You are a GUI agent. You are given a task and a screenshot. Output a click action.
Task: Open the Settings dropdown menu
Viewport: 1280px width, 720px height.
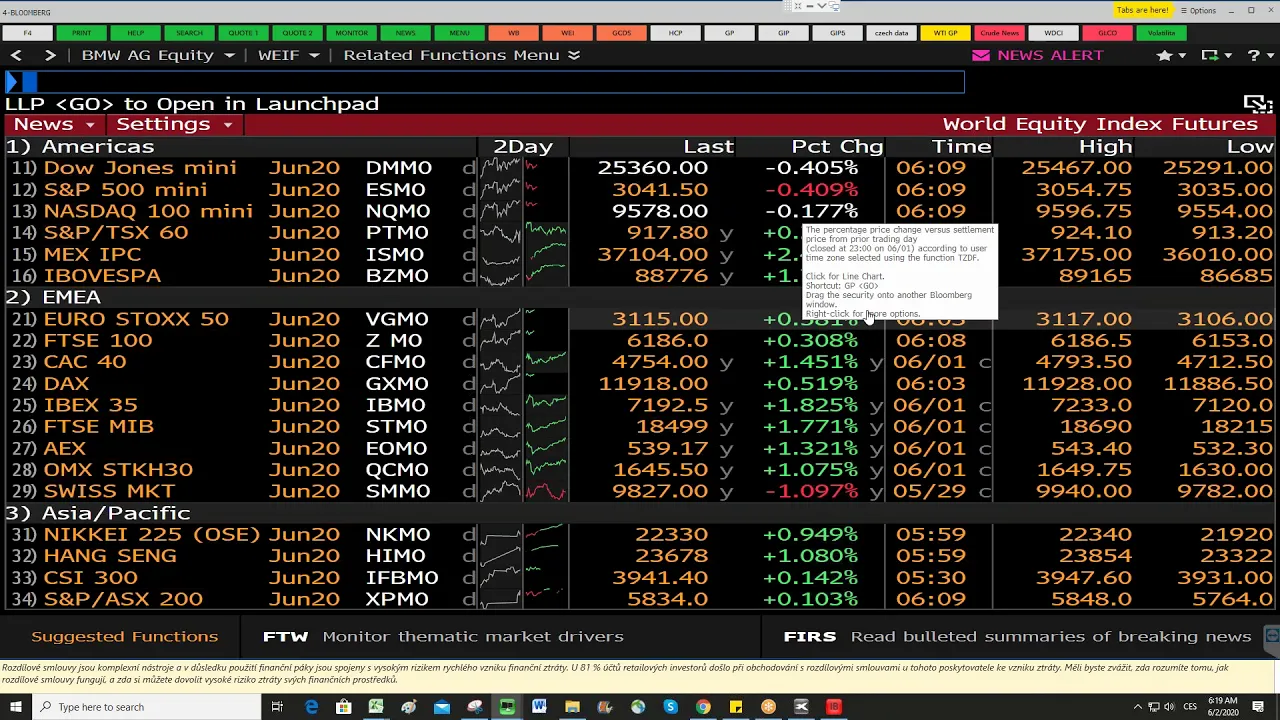(x=174, y=125)
